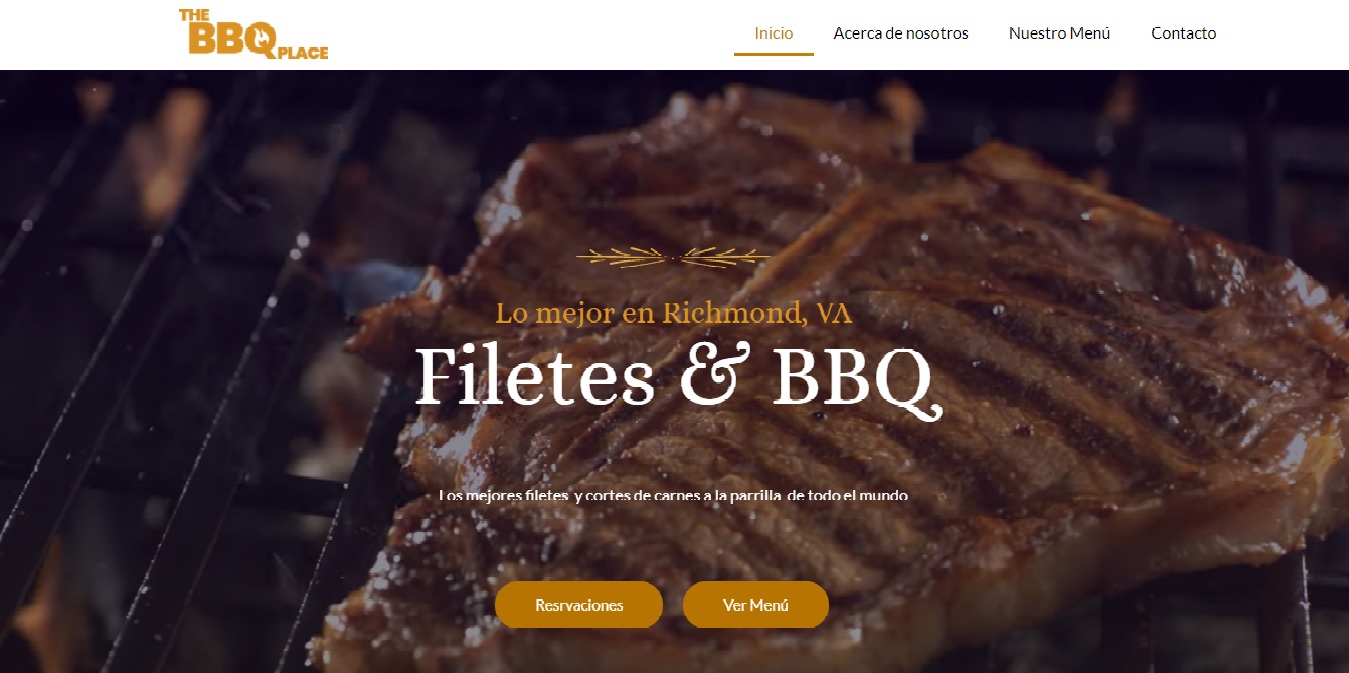Click the Resrvaciones button

(x=579, y=605)
